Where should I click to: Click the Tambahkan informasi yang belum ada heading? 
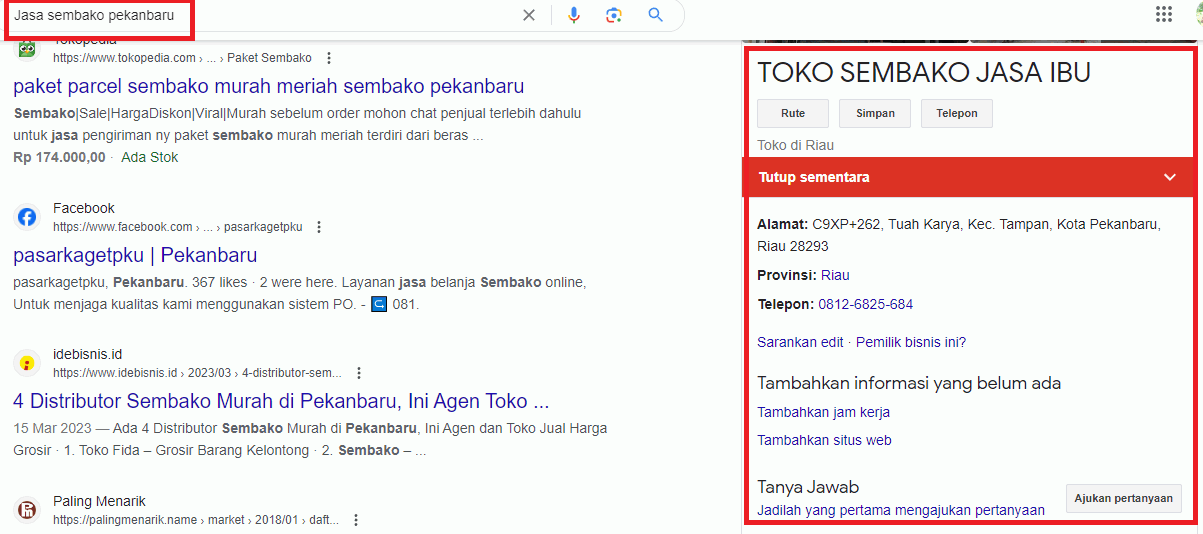(909, 383)
